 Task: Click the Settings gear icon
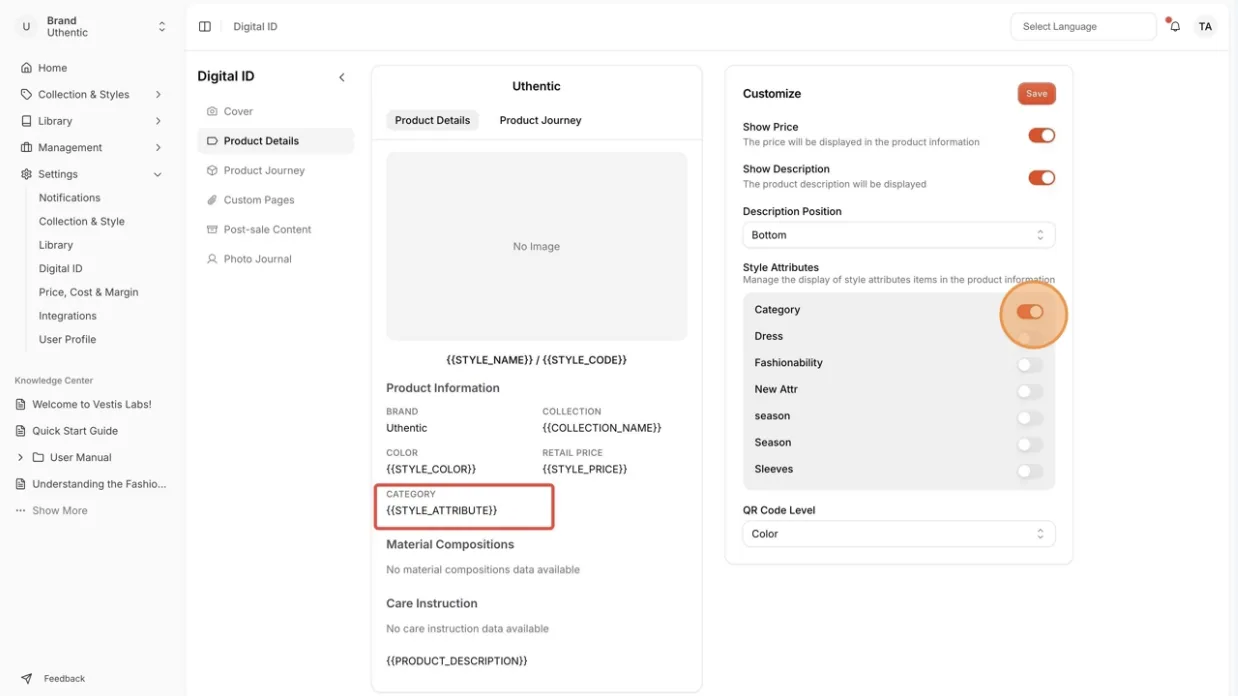pyautogui.click(x=26, y=174)
